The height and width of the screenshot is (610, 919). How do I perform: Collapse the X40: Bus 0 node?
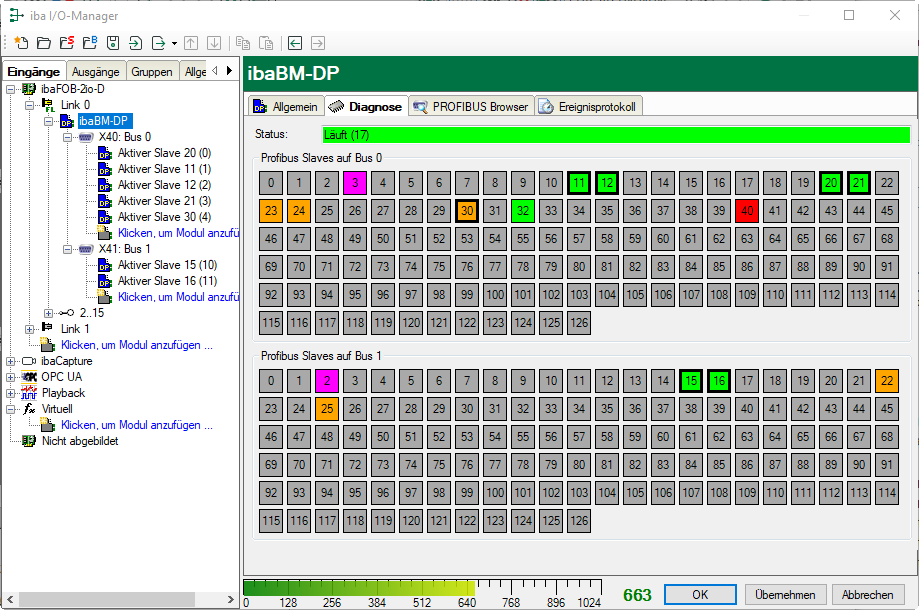click(67, 137)
